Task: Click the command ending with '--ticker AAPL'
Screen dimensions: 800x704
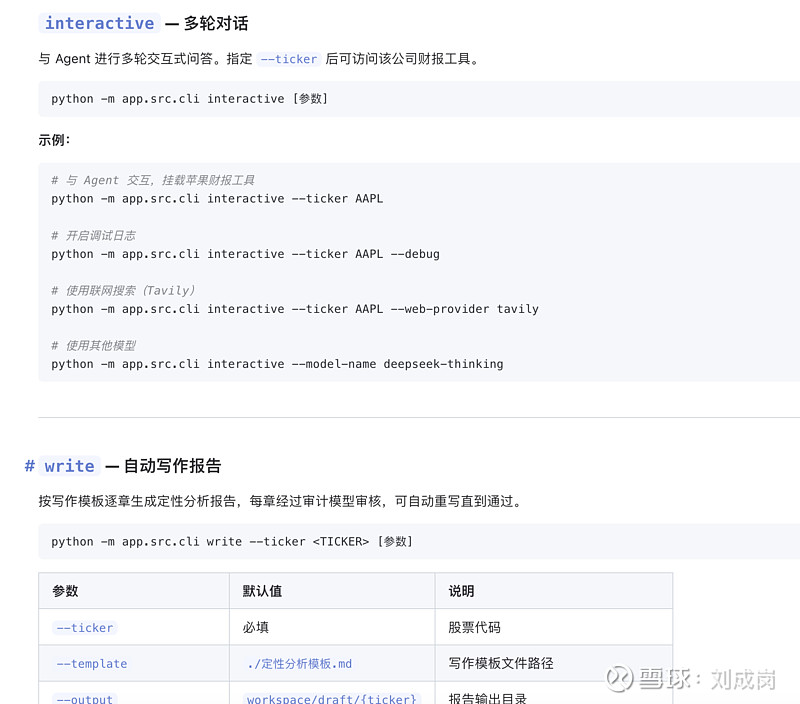Action: [217, 198]
